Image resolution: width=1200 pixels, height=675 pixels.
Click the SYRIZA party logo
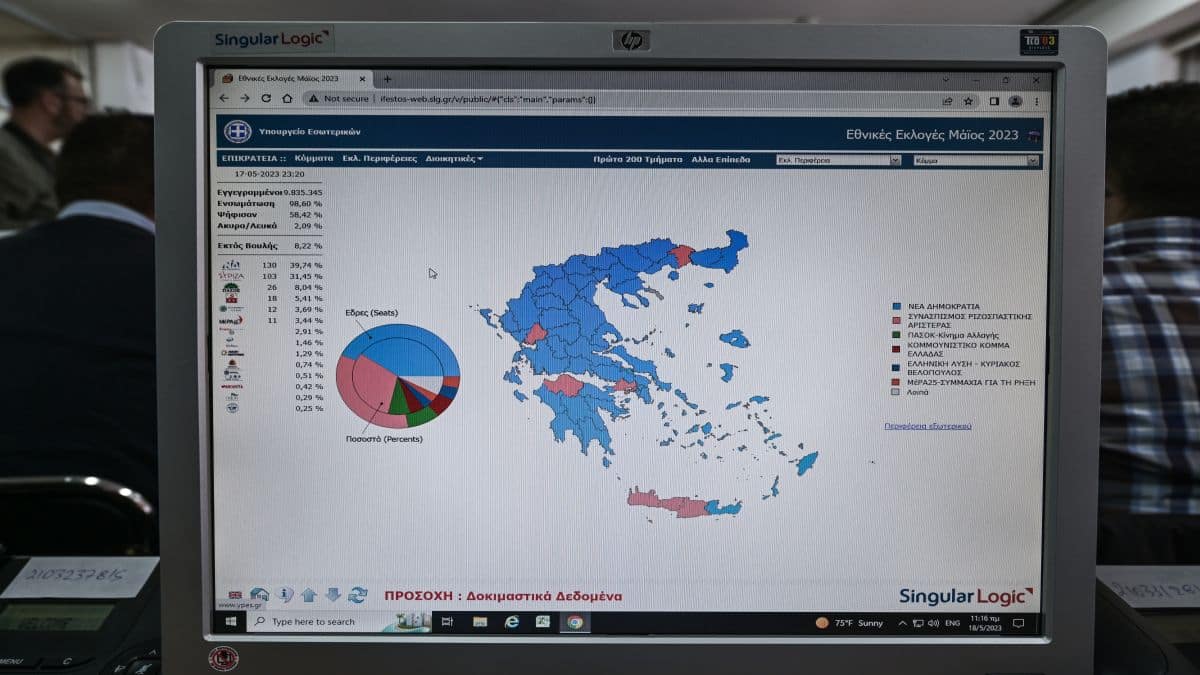pos(231,276)
